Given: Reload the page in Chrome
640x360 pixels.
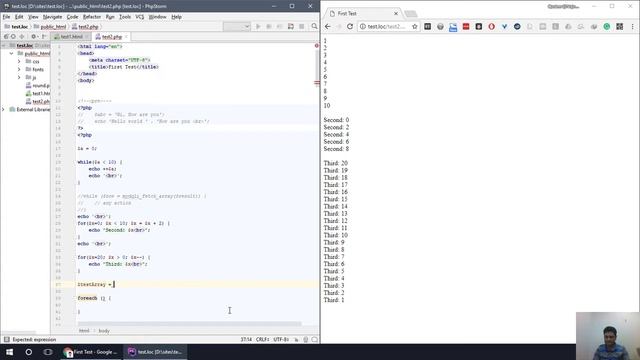Looking at the screenshot, I should pos(350,27).
